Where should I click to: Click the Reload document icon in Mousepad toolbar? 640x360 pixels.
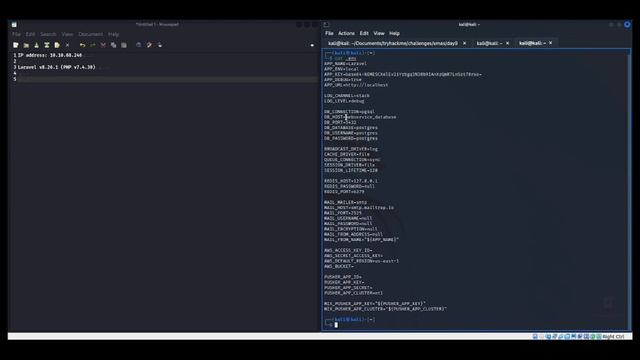click(57, 45)
